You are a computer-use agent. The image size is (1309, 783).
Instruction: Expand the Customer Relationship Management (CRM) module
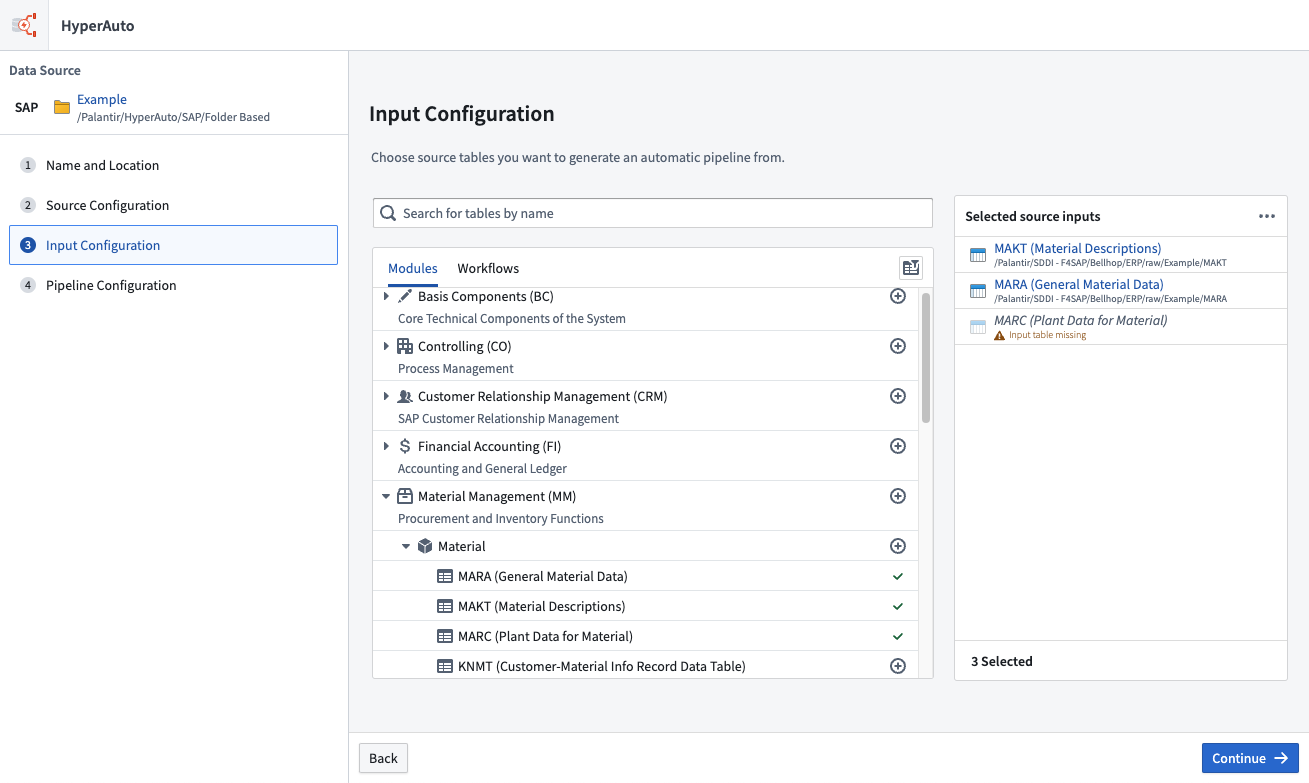[x=386, y=396]
